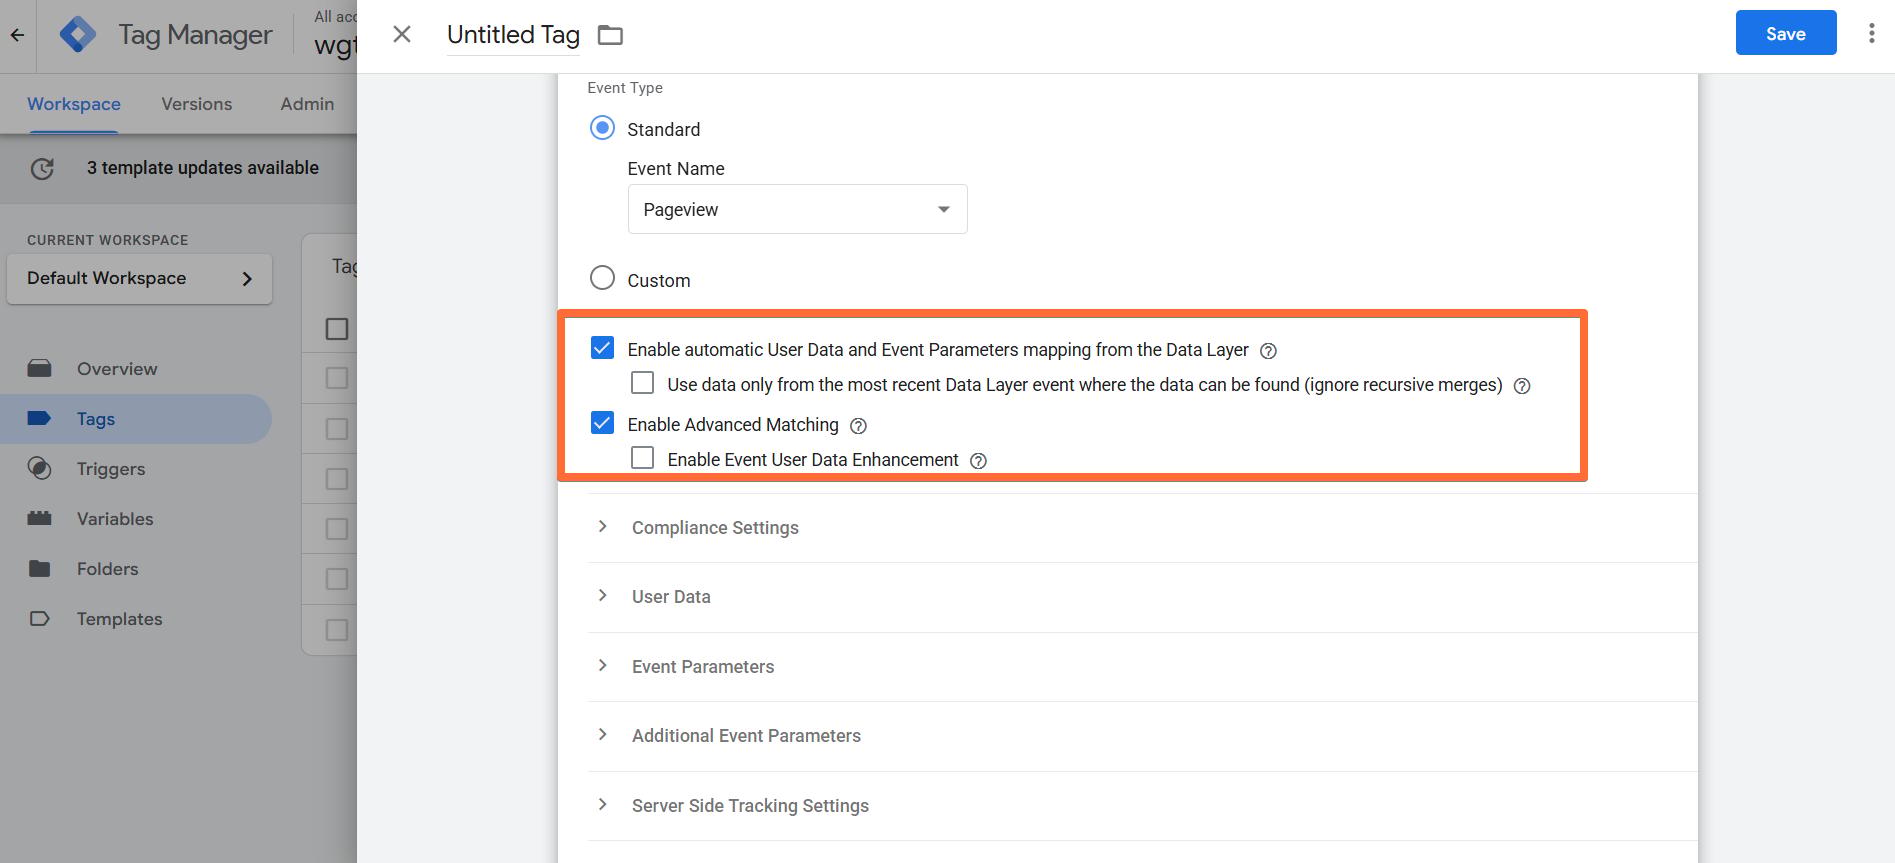
Task: Check Use data only from most recent event
Action: click(642, 383)
